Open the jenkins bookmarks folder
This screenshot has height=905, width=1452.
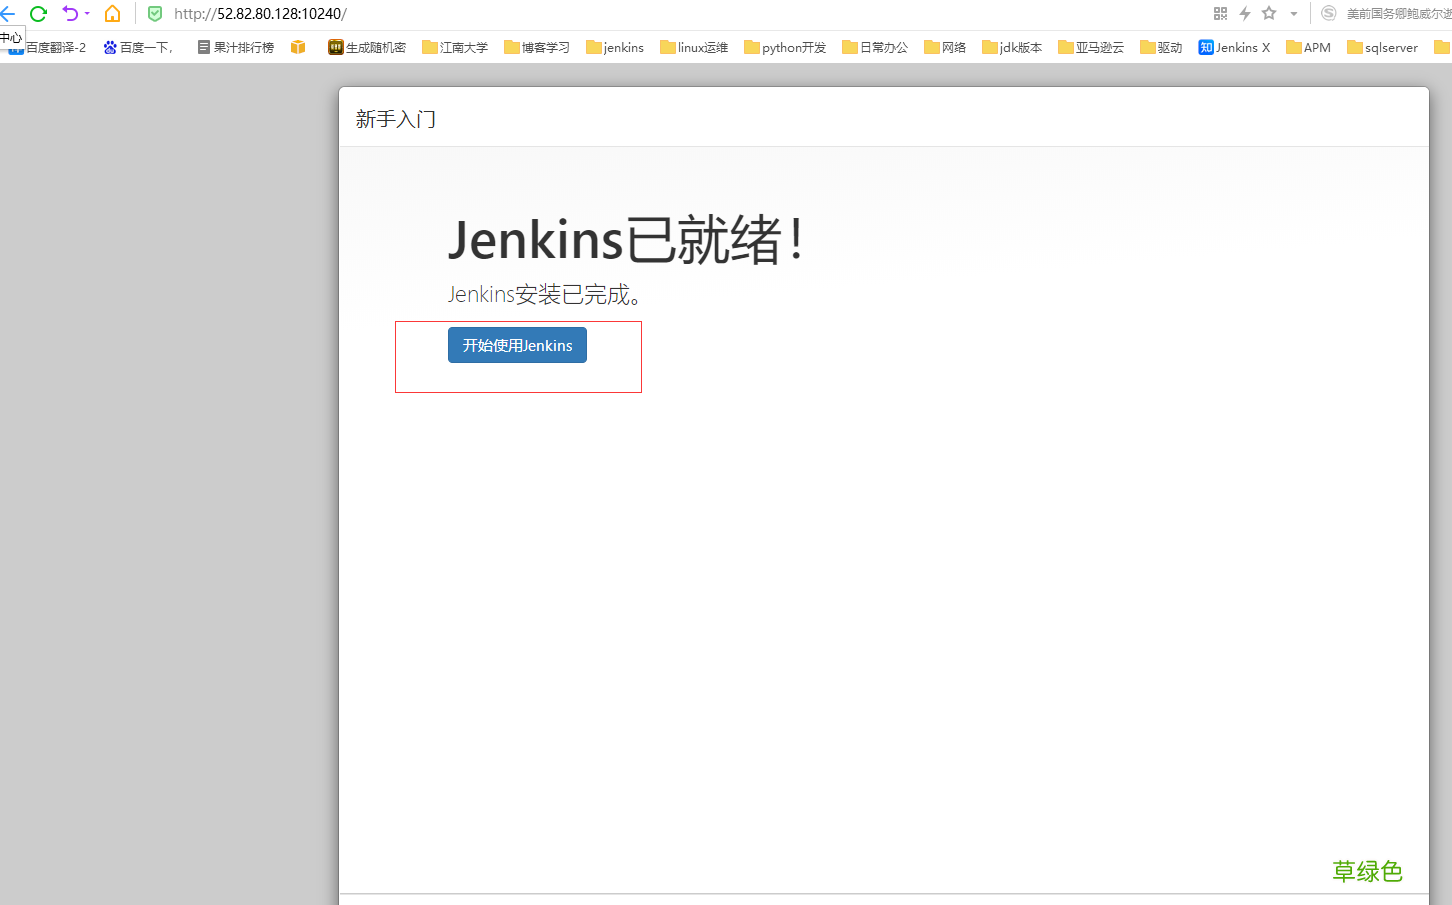click(x=615, y=46)
